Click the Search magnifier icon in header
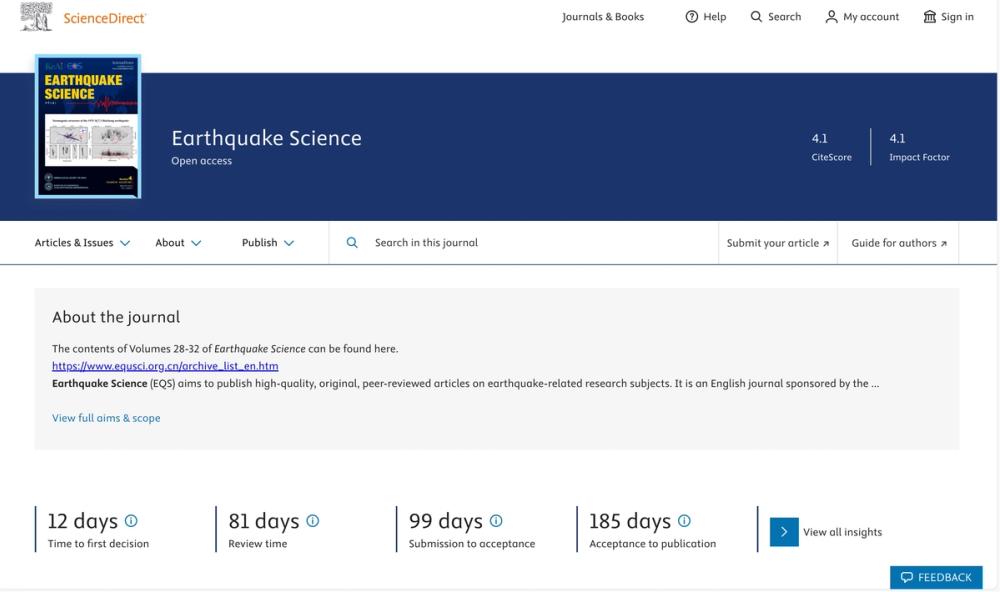 coord(756,17)
